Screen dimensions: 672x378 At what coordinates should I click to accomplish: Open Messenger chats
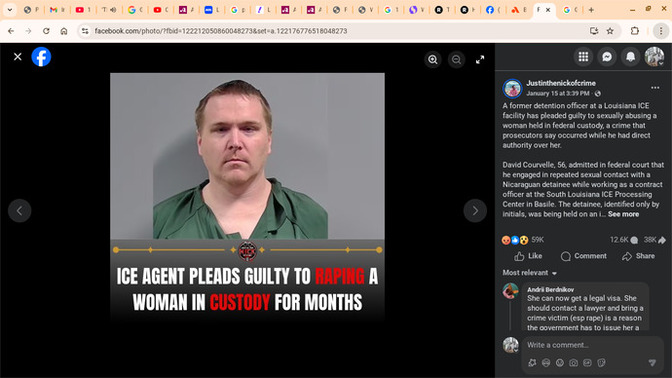click(607, 57)
